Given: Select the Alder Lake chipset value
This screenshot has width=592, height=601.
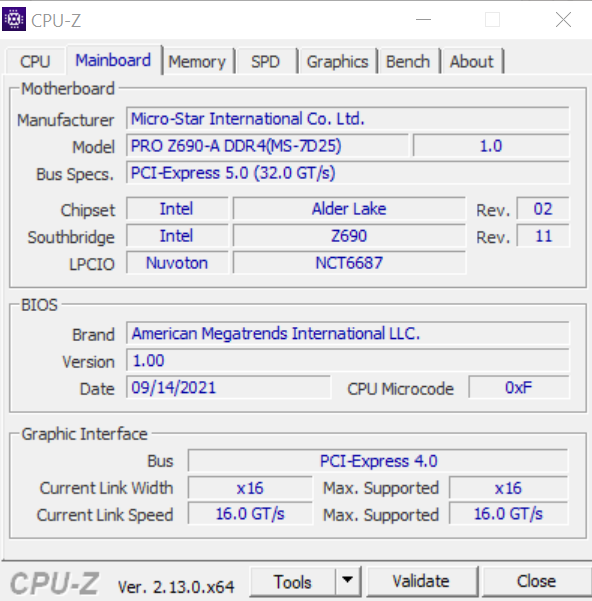Looking at the screenshot, I should coord(349,209).
